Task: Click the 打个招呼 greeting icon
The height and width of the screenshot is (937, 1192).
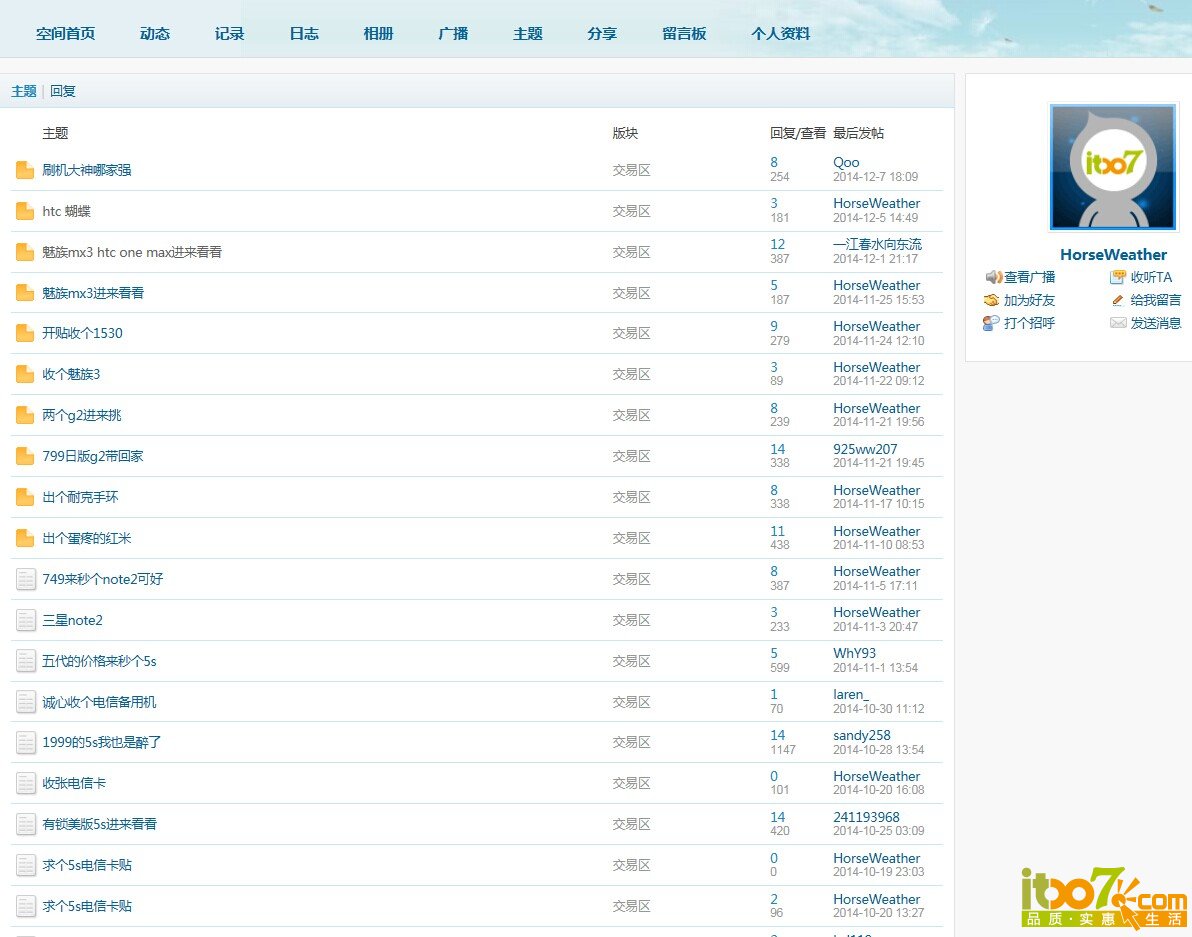Action: pyautogui.click(x=991, y=323)
